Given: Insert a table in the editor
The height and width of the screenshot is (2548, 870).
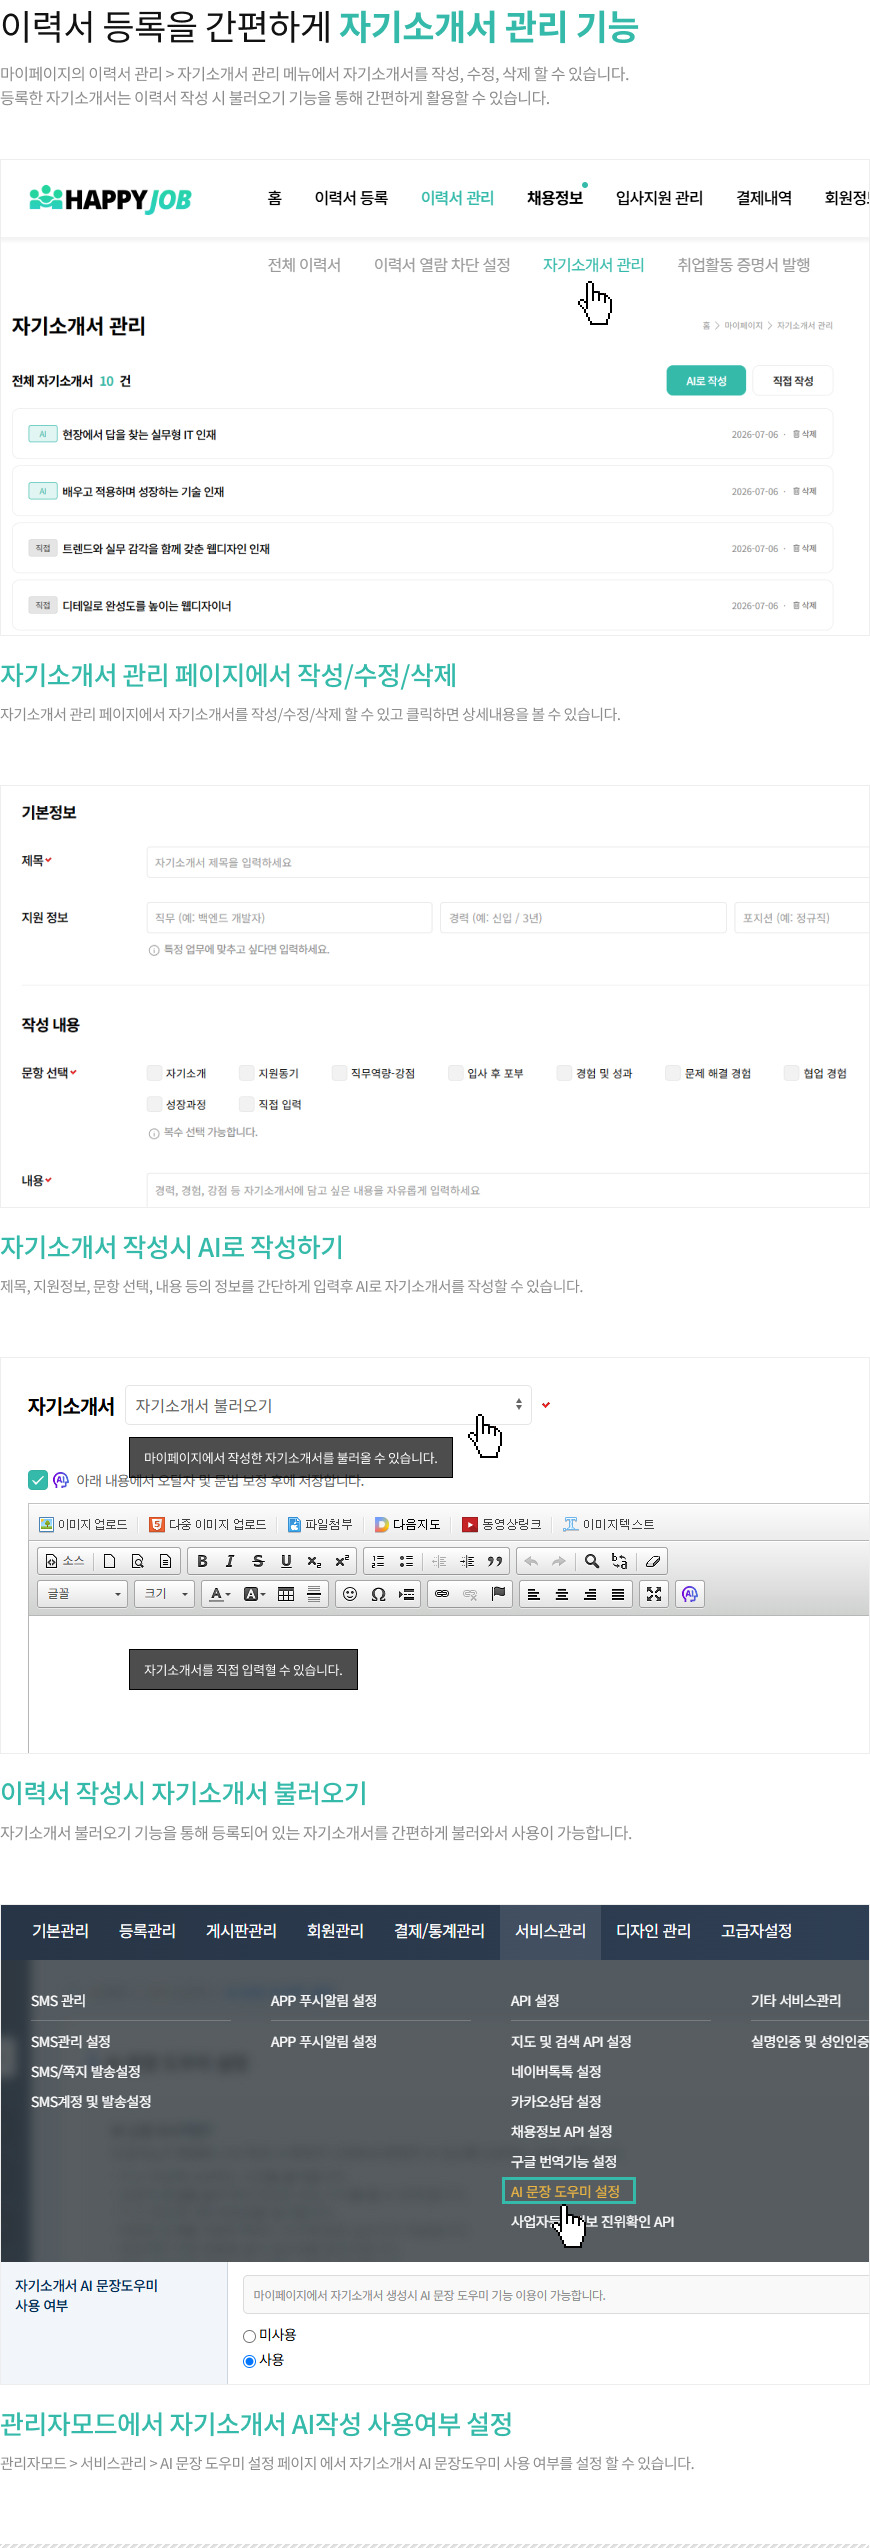Looking at the screenshot, I should [x=286, y=1594].
